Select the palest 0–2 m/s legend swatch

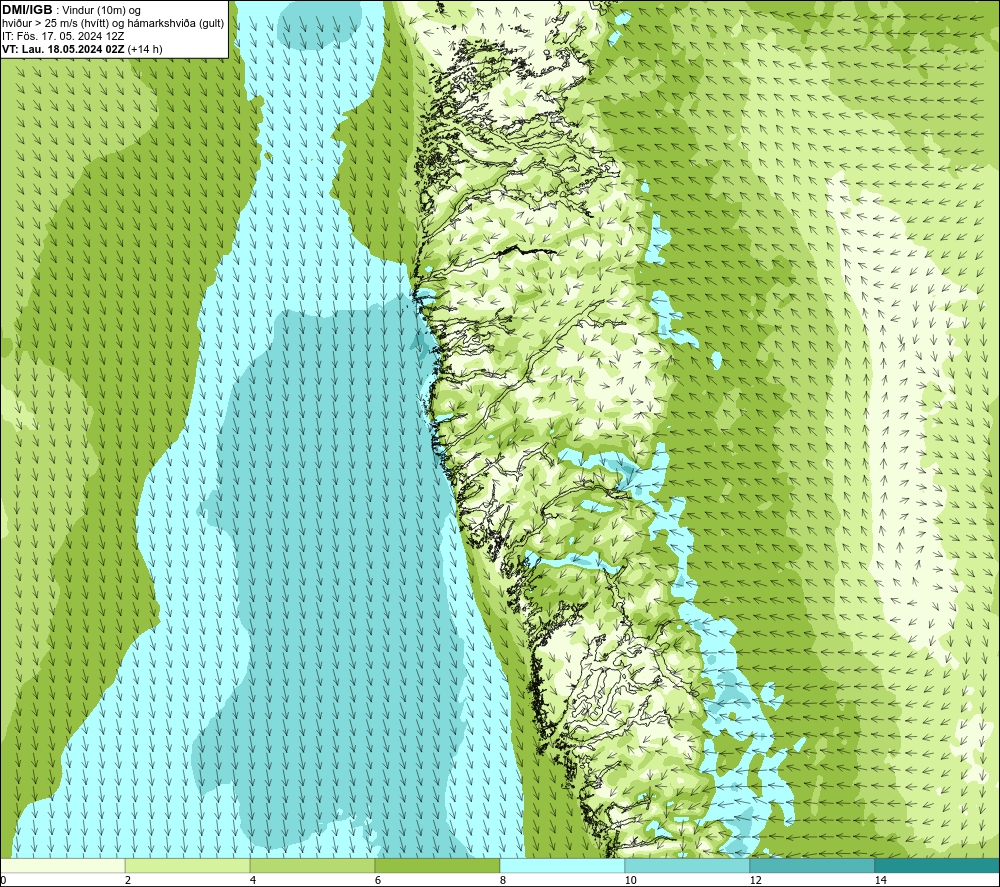[x=62, y=865]
